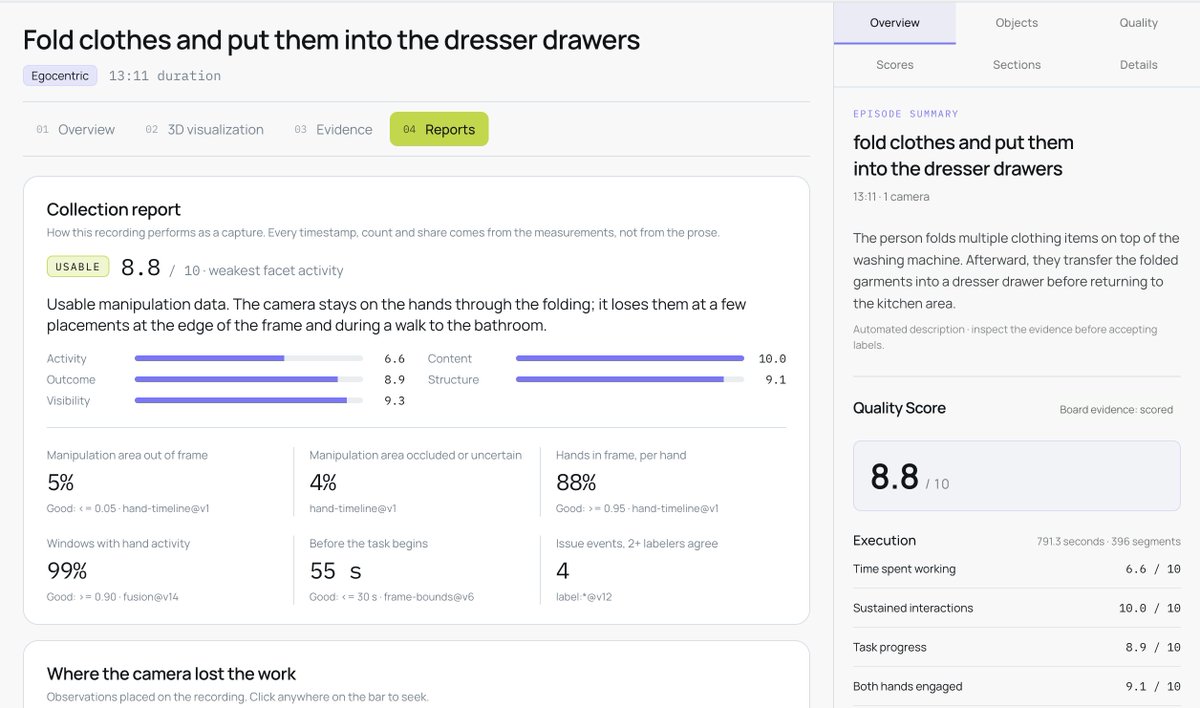Open the Scores side tab
Viewport: 1200px width, 708px height.
click(895, 65)
